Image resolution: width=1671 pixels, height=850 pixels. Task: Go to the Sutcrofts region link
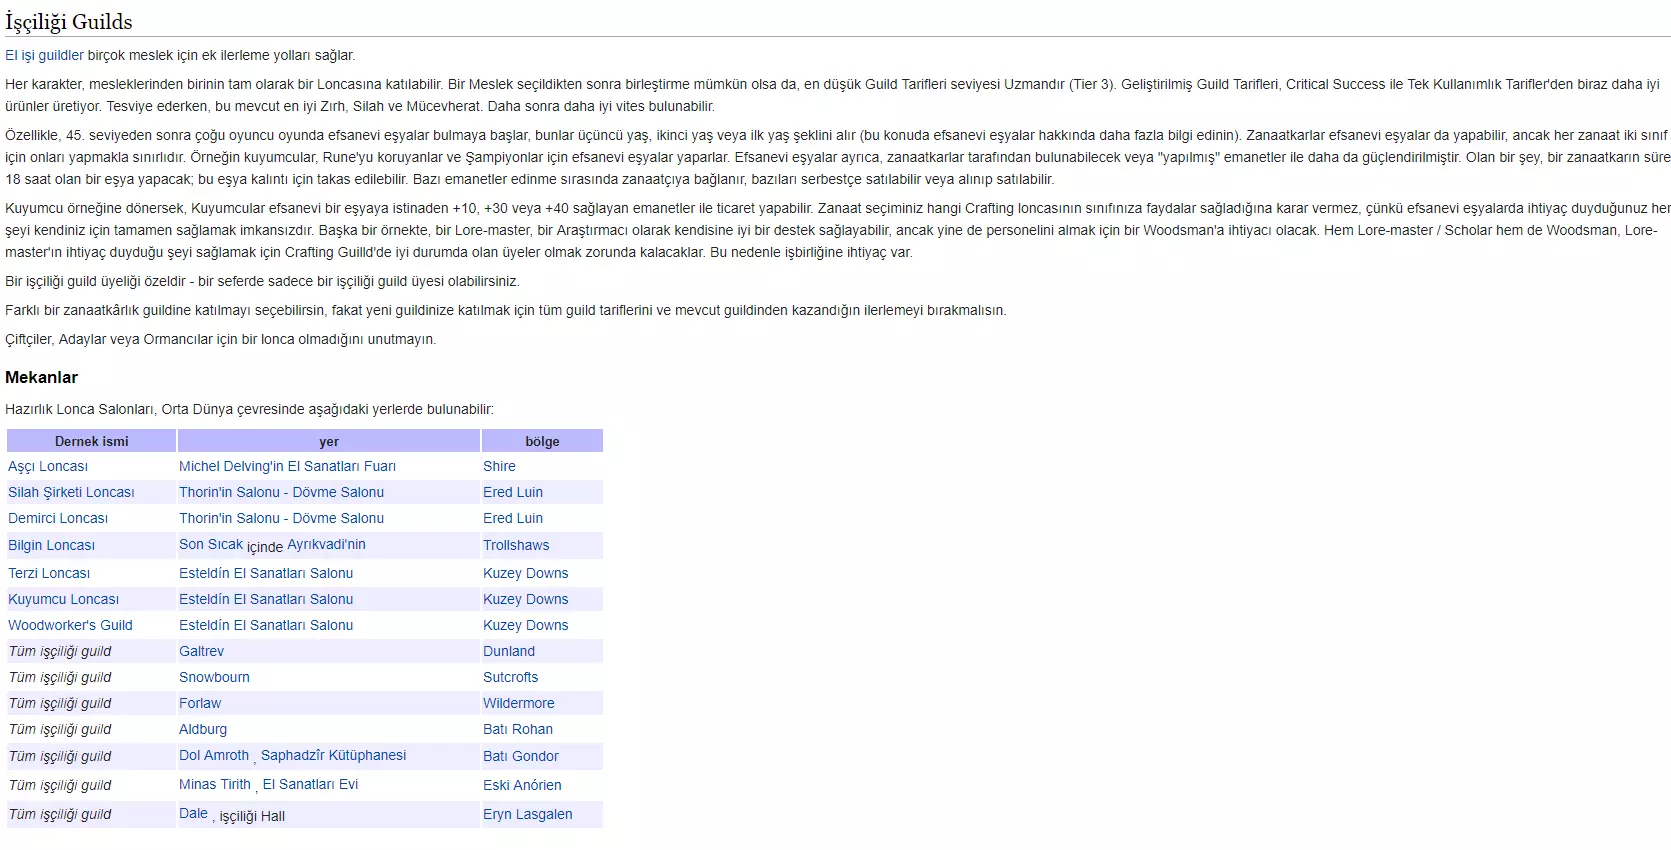pos(510,677)
